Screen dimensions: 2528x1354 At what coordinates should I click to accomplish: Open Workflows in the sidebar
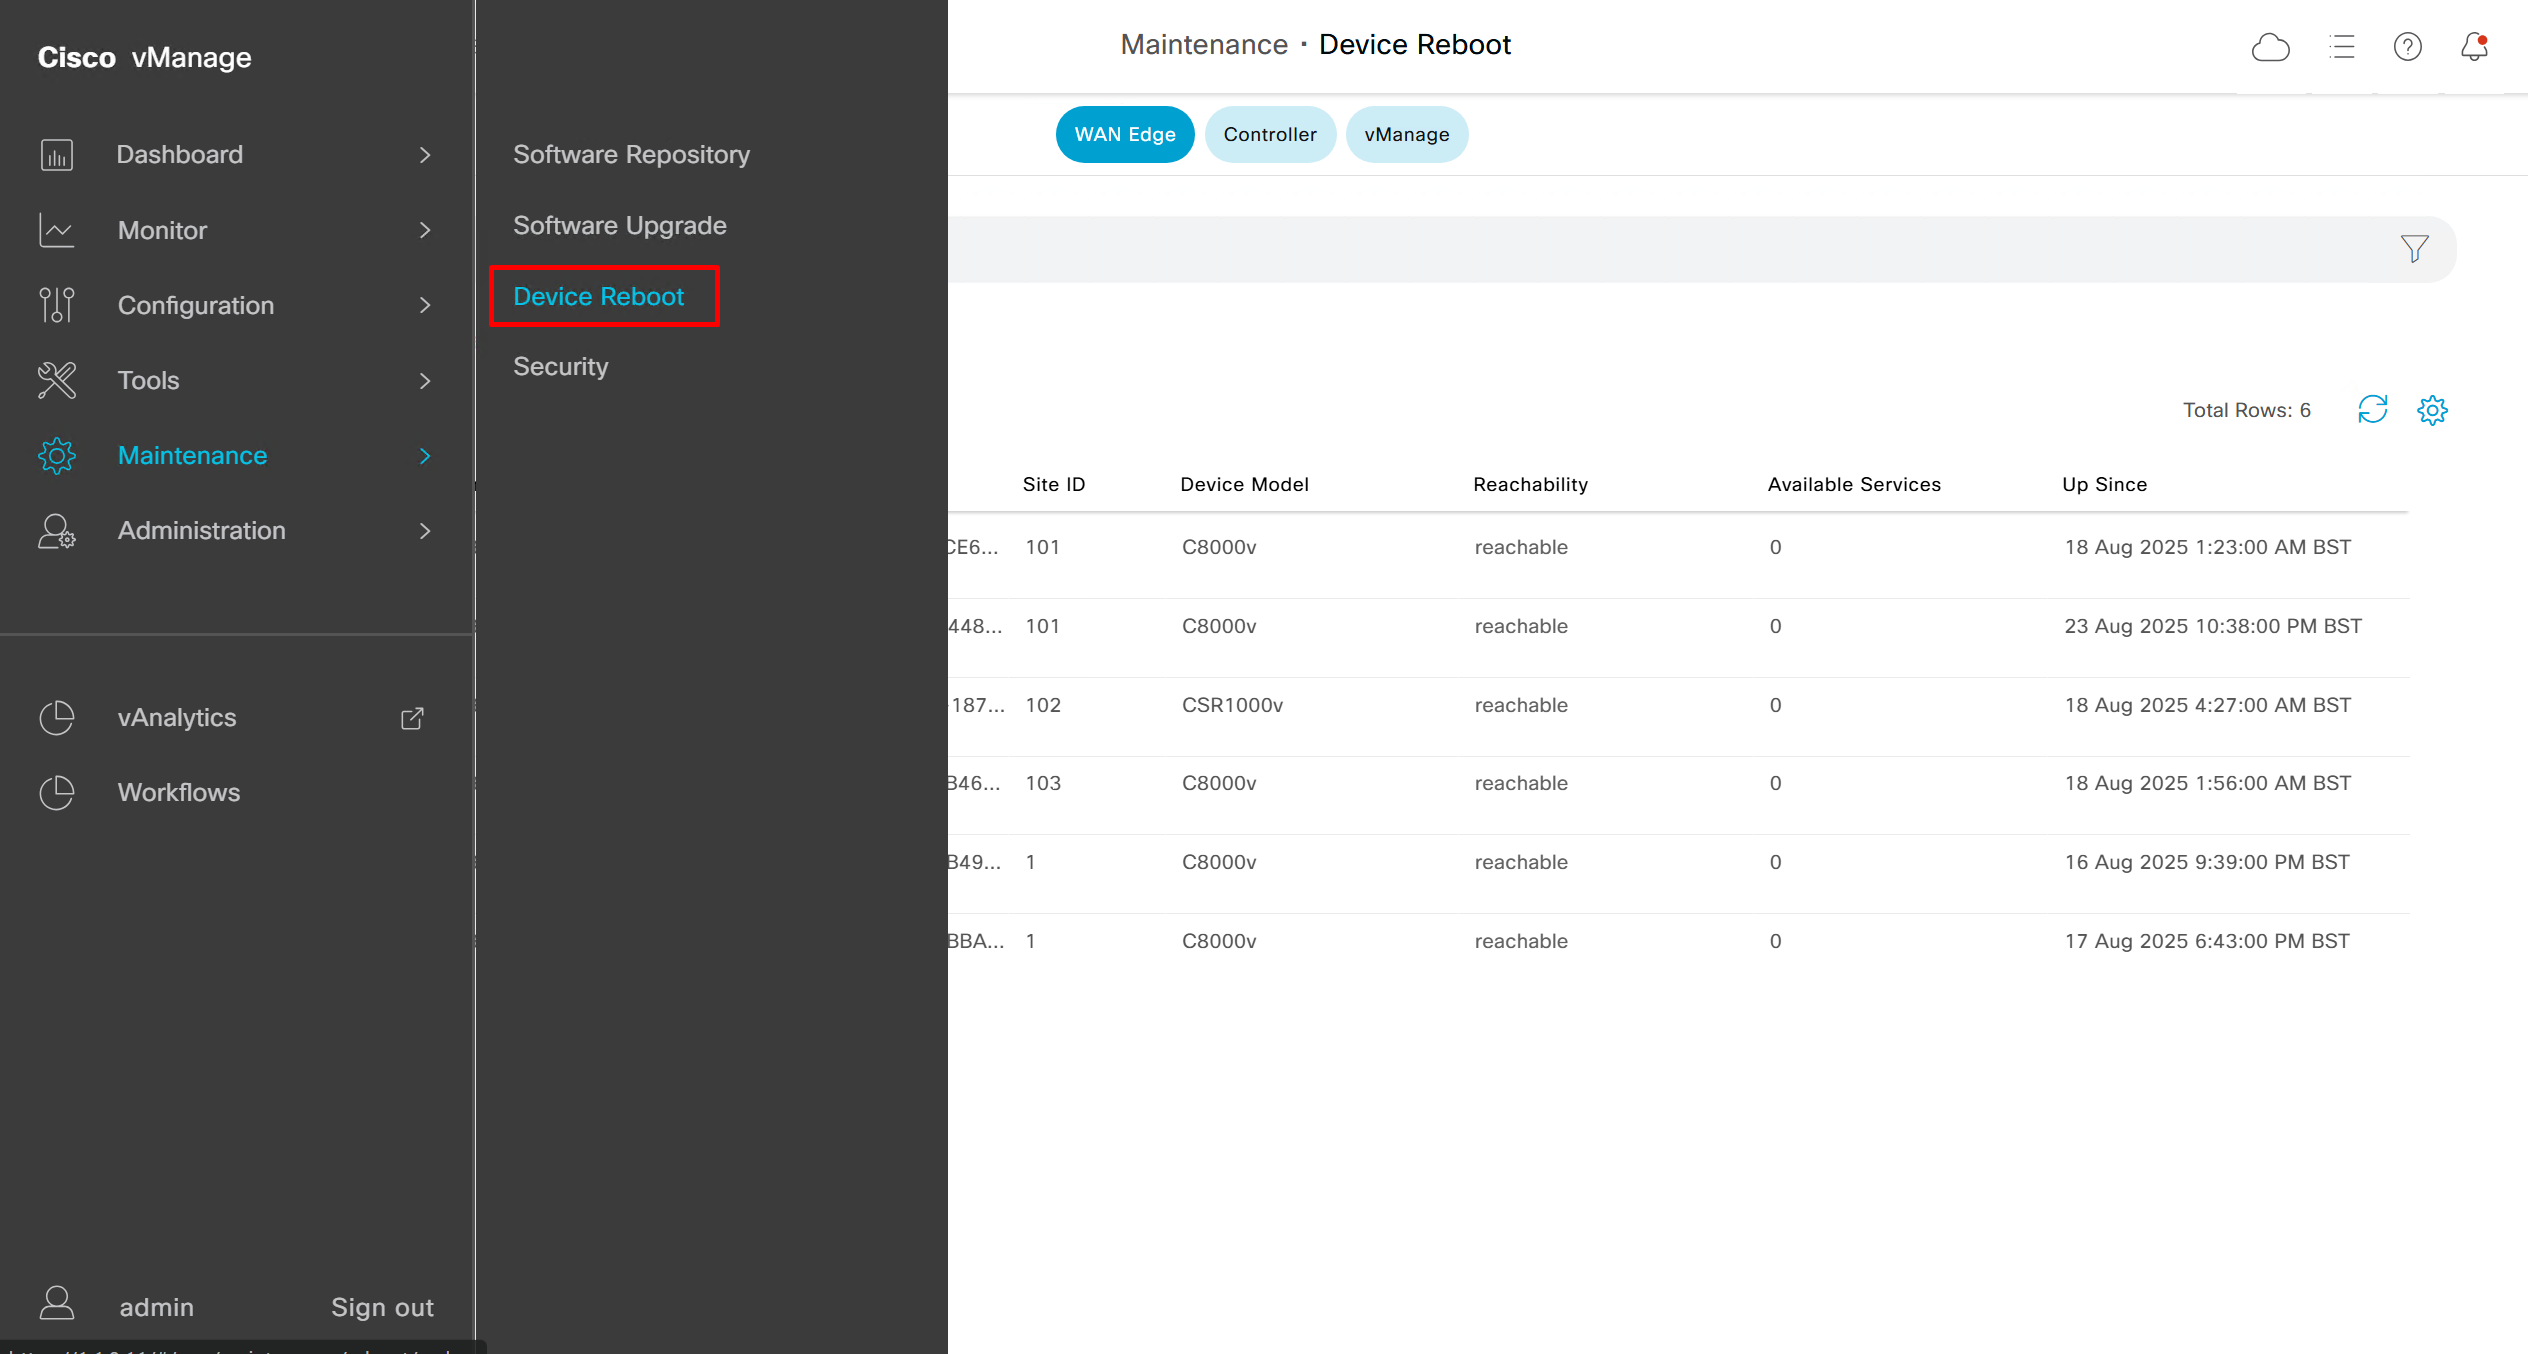click(x=178, y=792)
